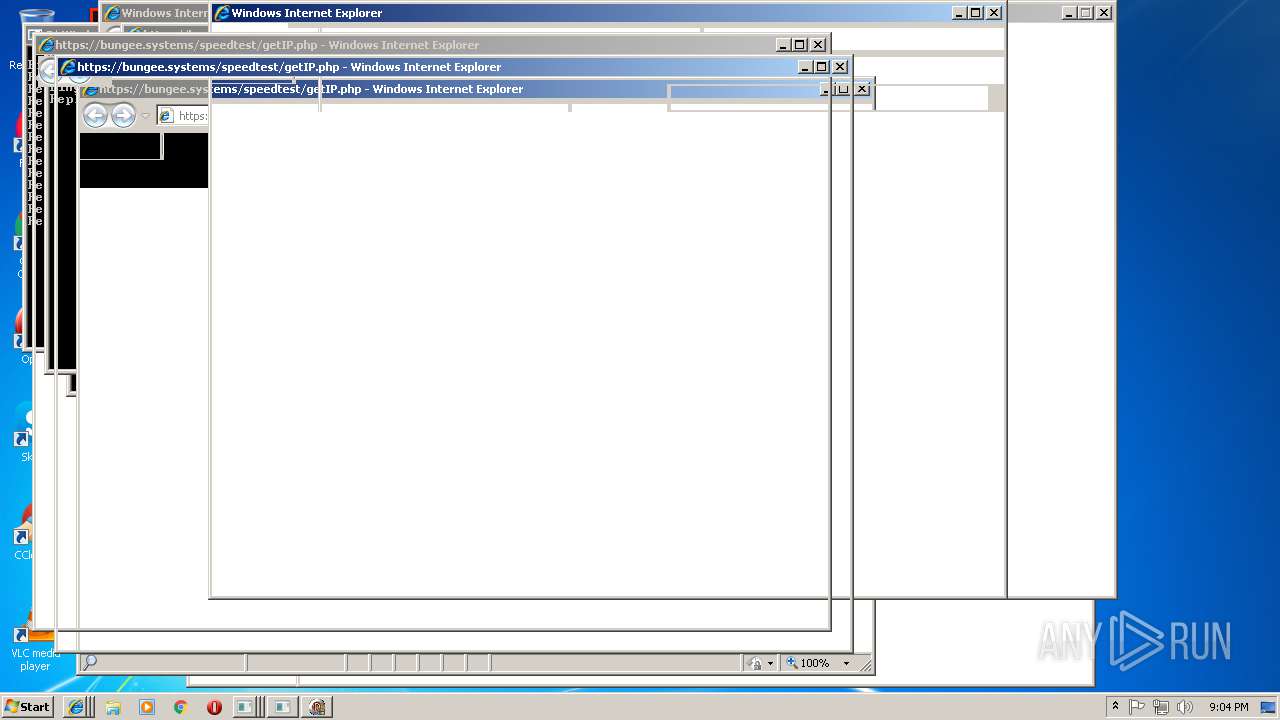Viewport: 1280px width, 720px height.
Task: Click the IE Back navigation button
Action: point(95,116)
